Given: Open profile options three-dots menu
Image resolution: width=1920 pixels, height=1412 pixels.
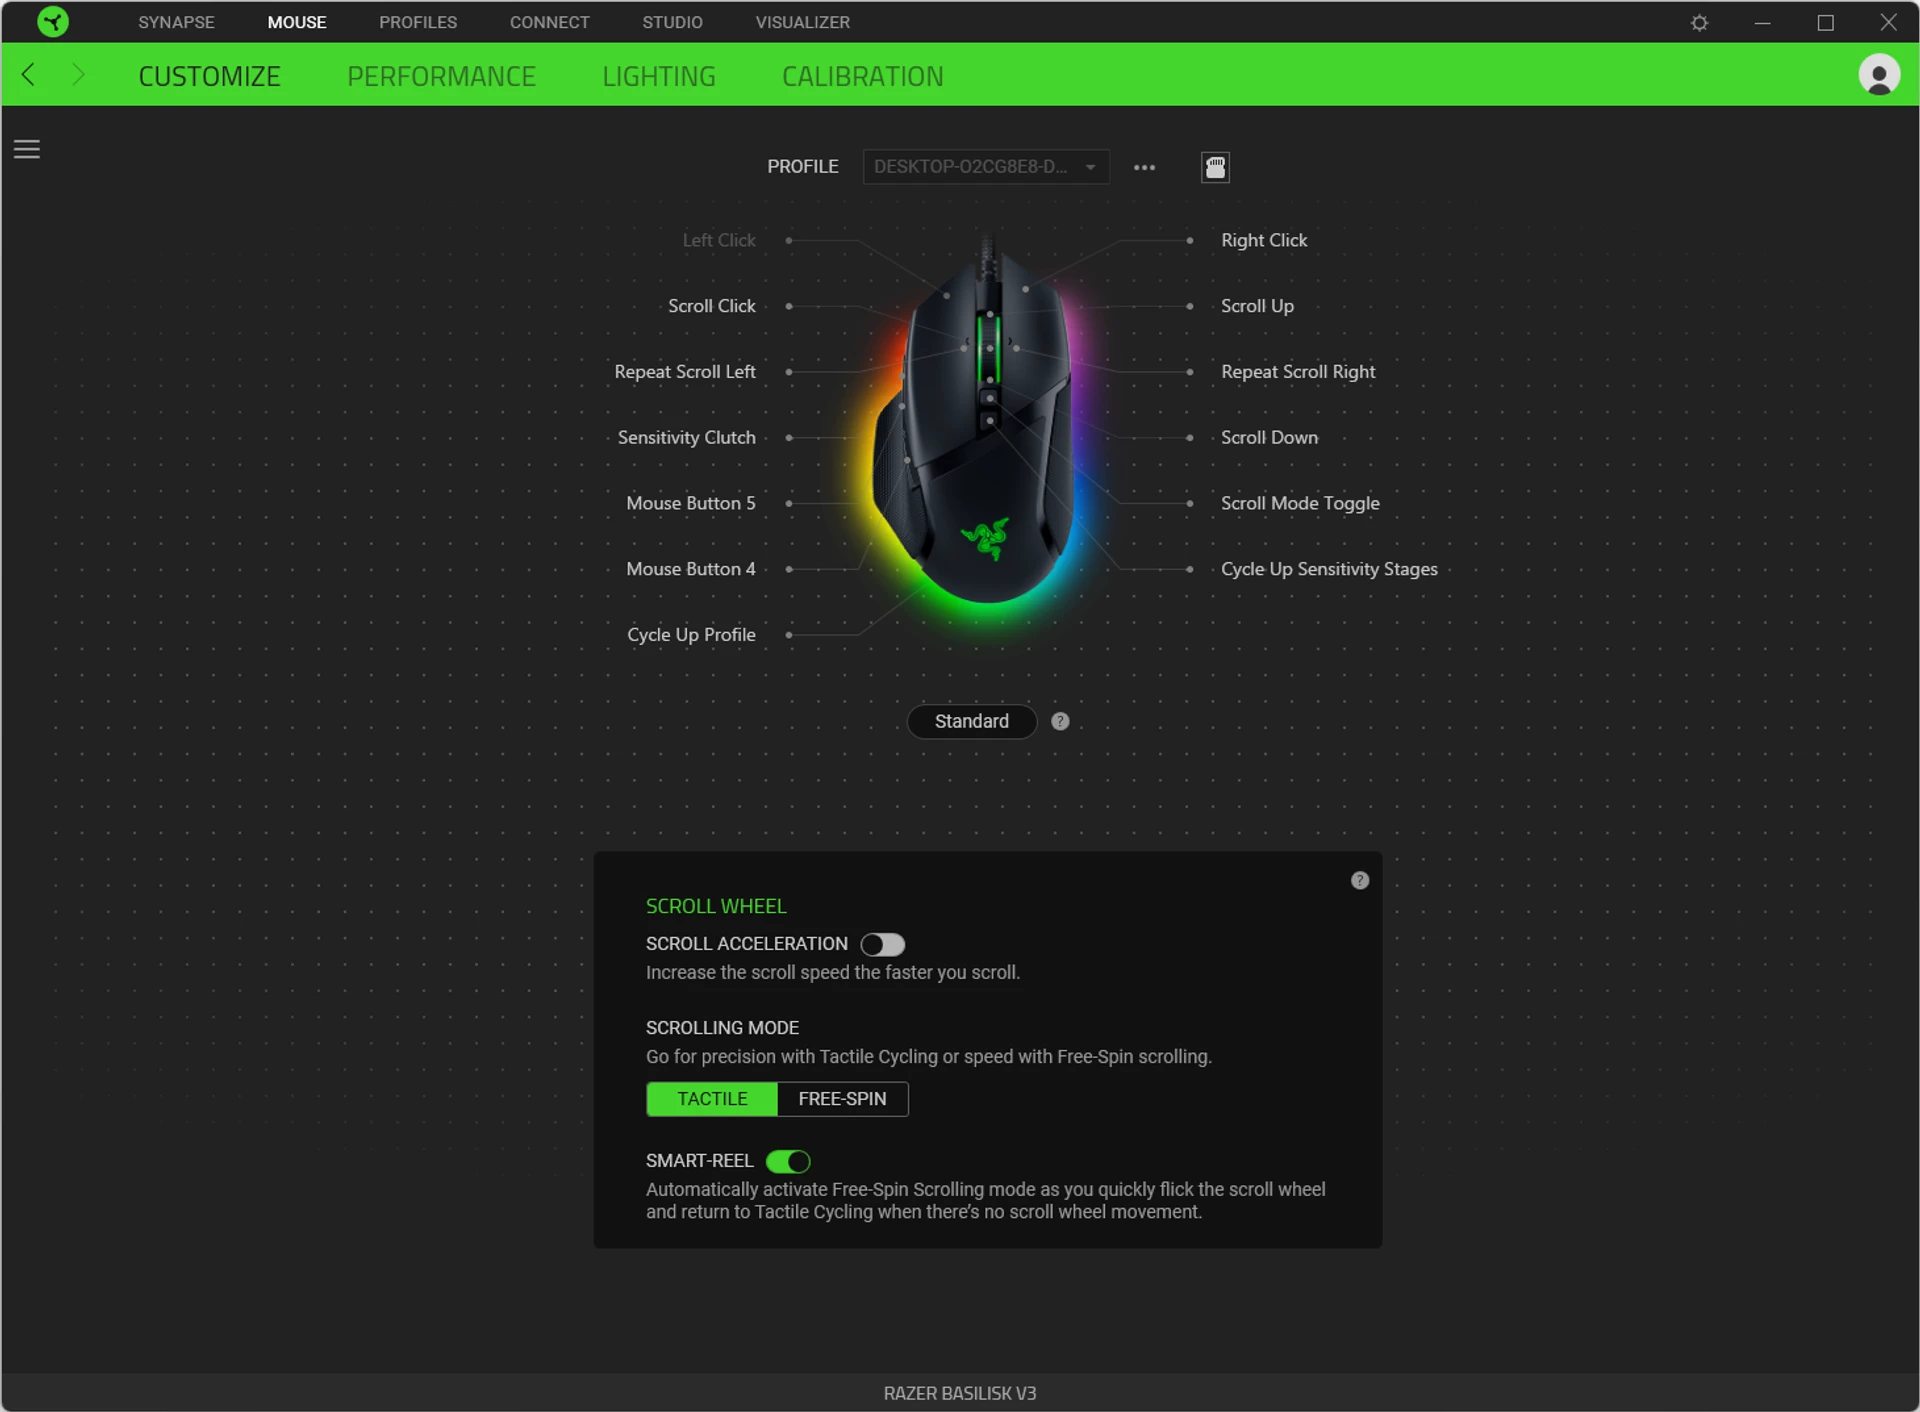Looking at the screenshot, I should 1144,167.
